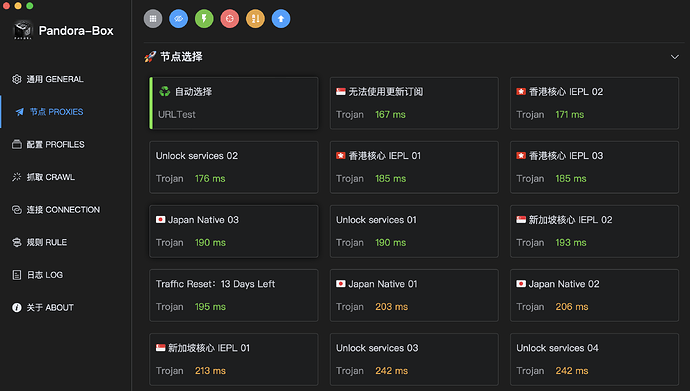
Task: Select the Unlock services 01 node
Action: pos(414,231)
